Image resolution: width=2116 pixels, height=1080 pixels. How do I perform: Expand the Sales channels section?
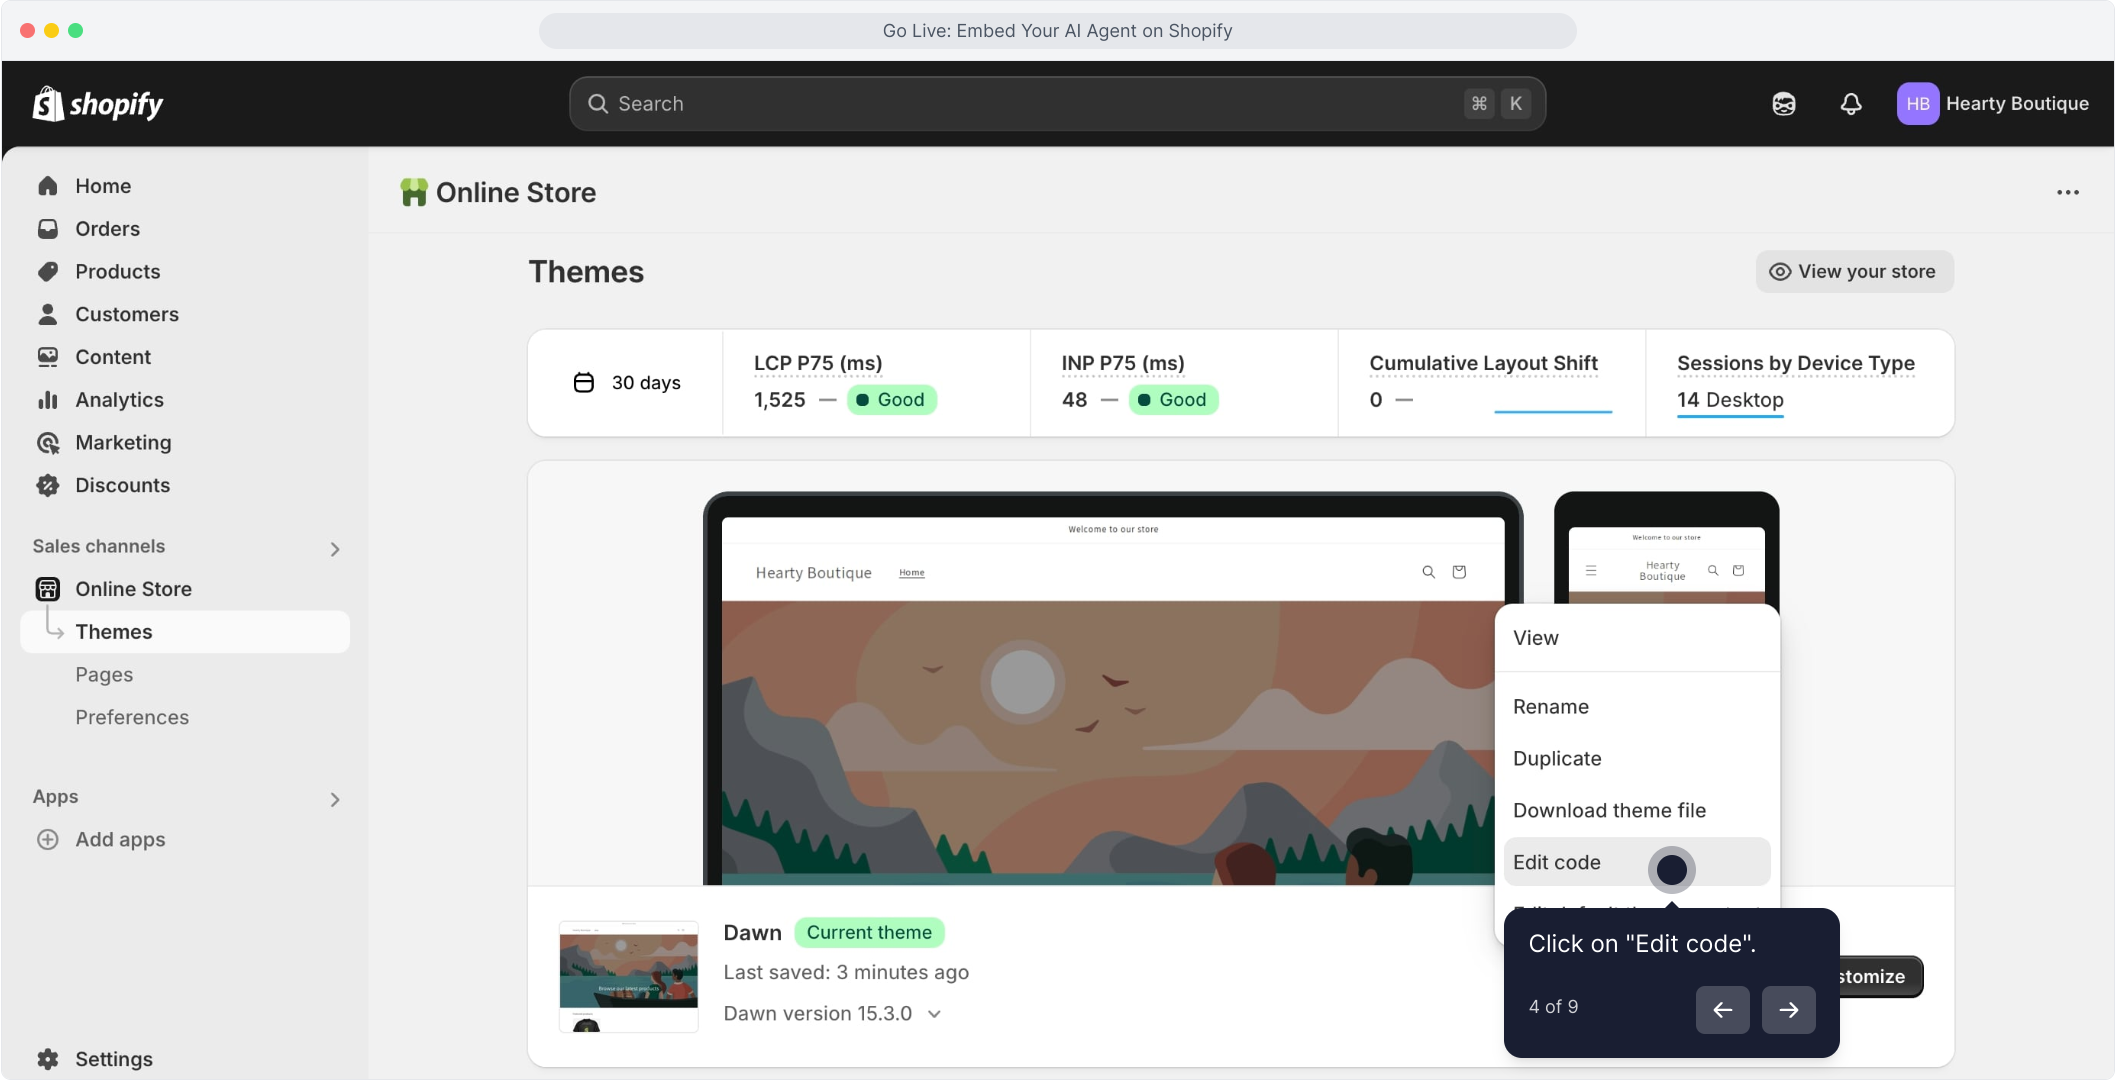335,549
